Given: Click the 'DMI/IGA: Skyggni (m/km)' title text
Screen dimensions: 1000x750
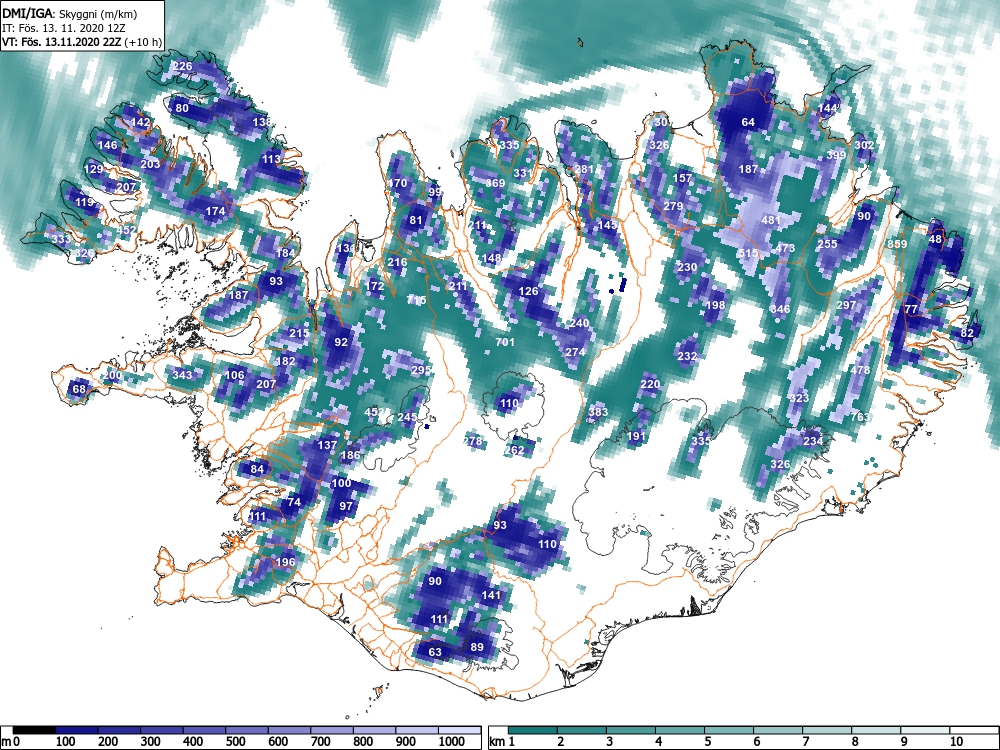Looking at the screenshot, I should tap(70, 13).
